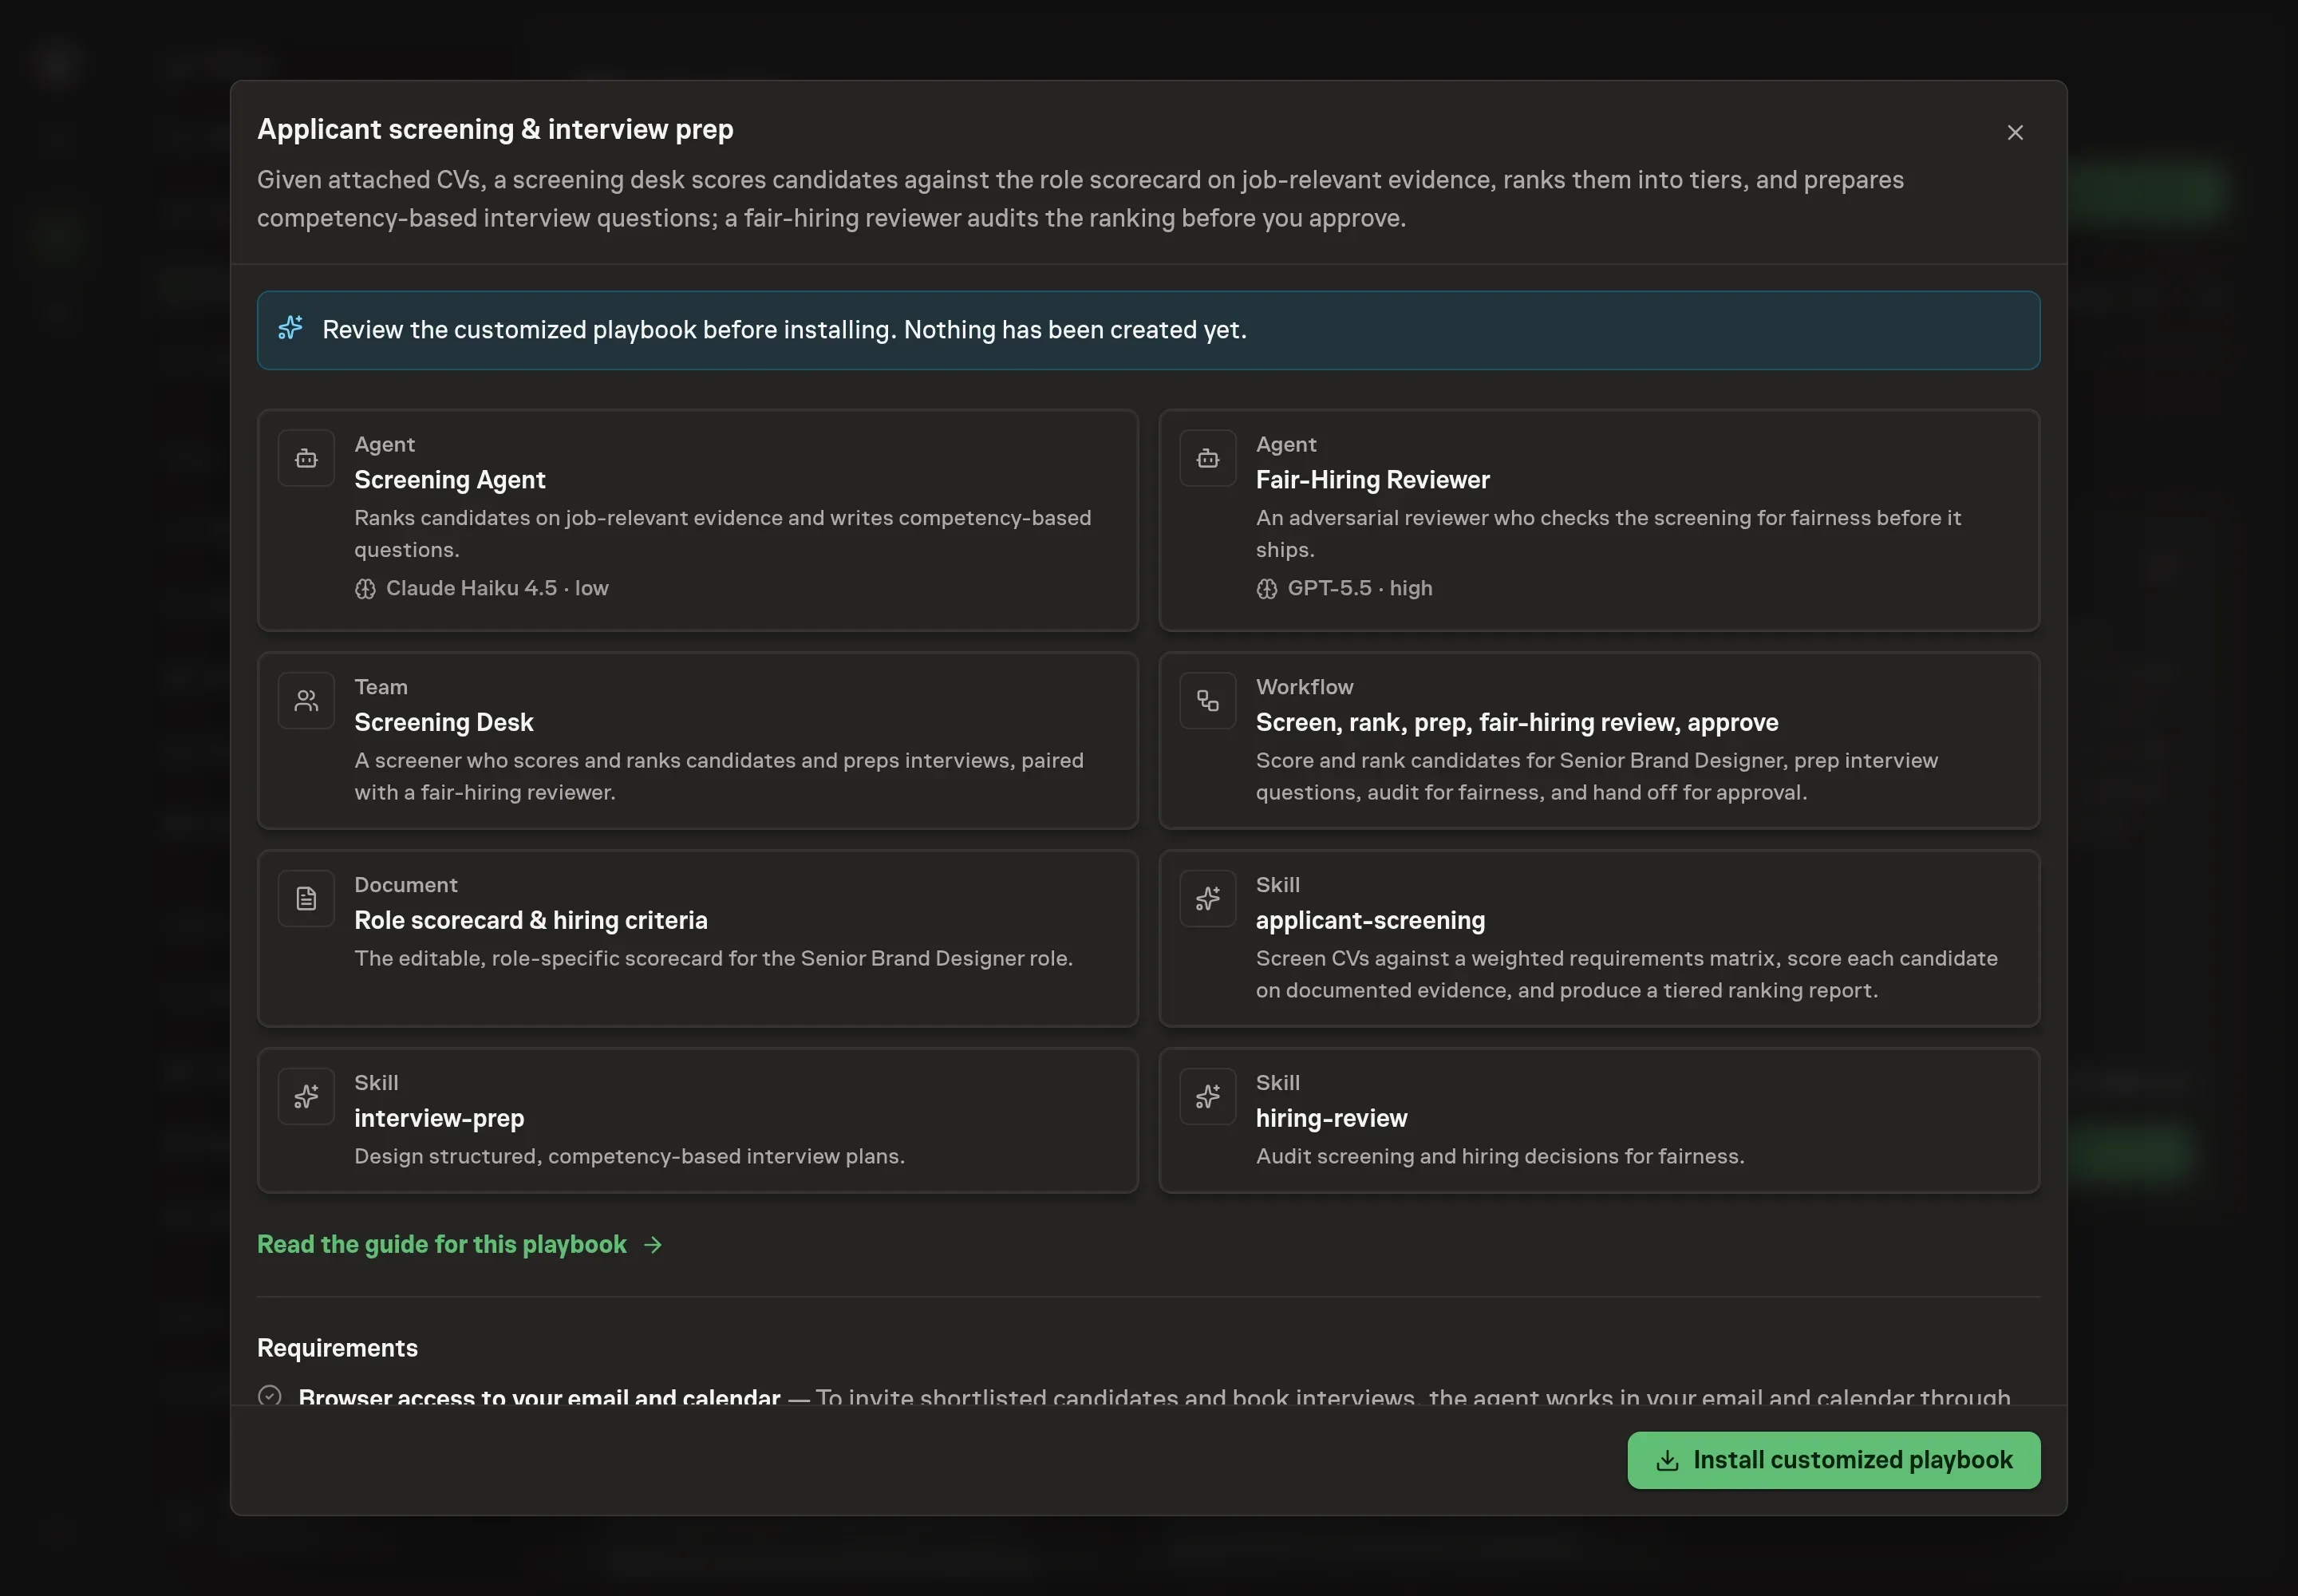Click the Requirements section heading
The width and height of the screenshot is (2298, 1596).
tap(337, 1348)
